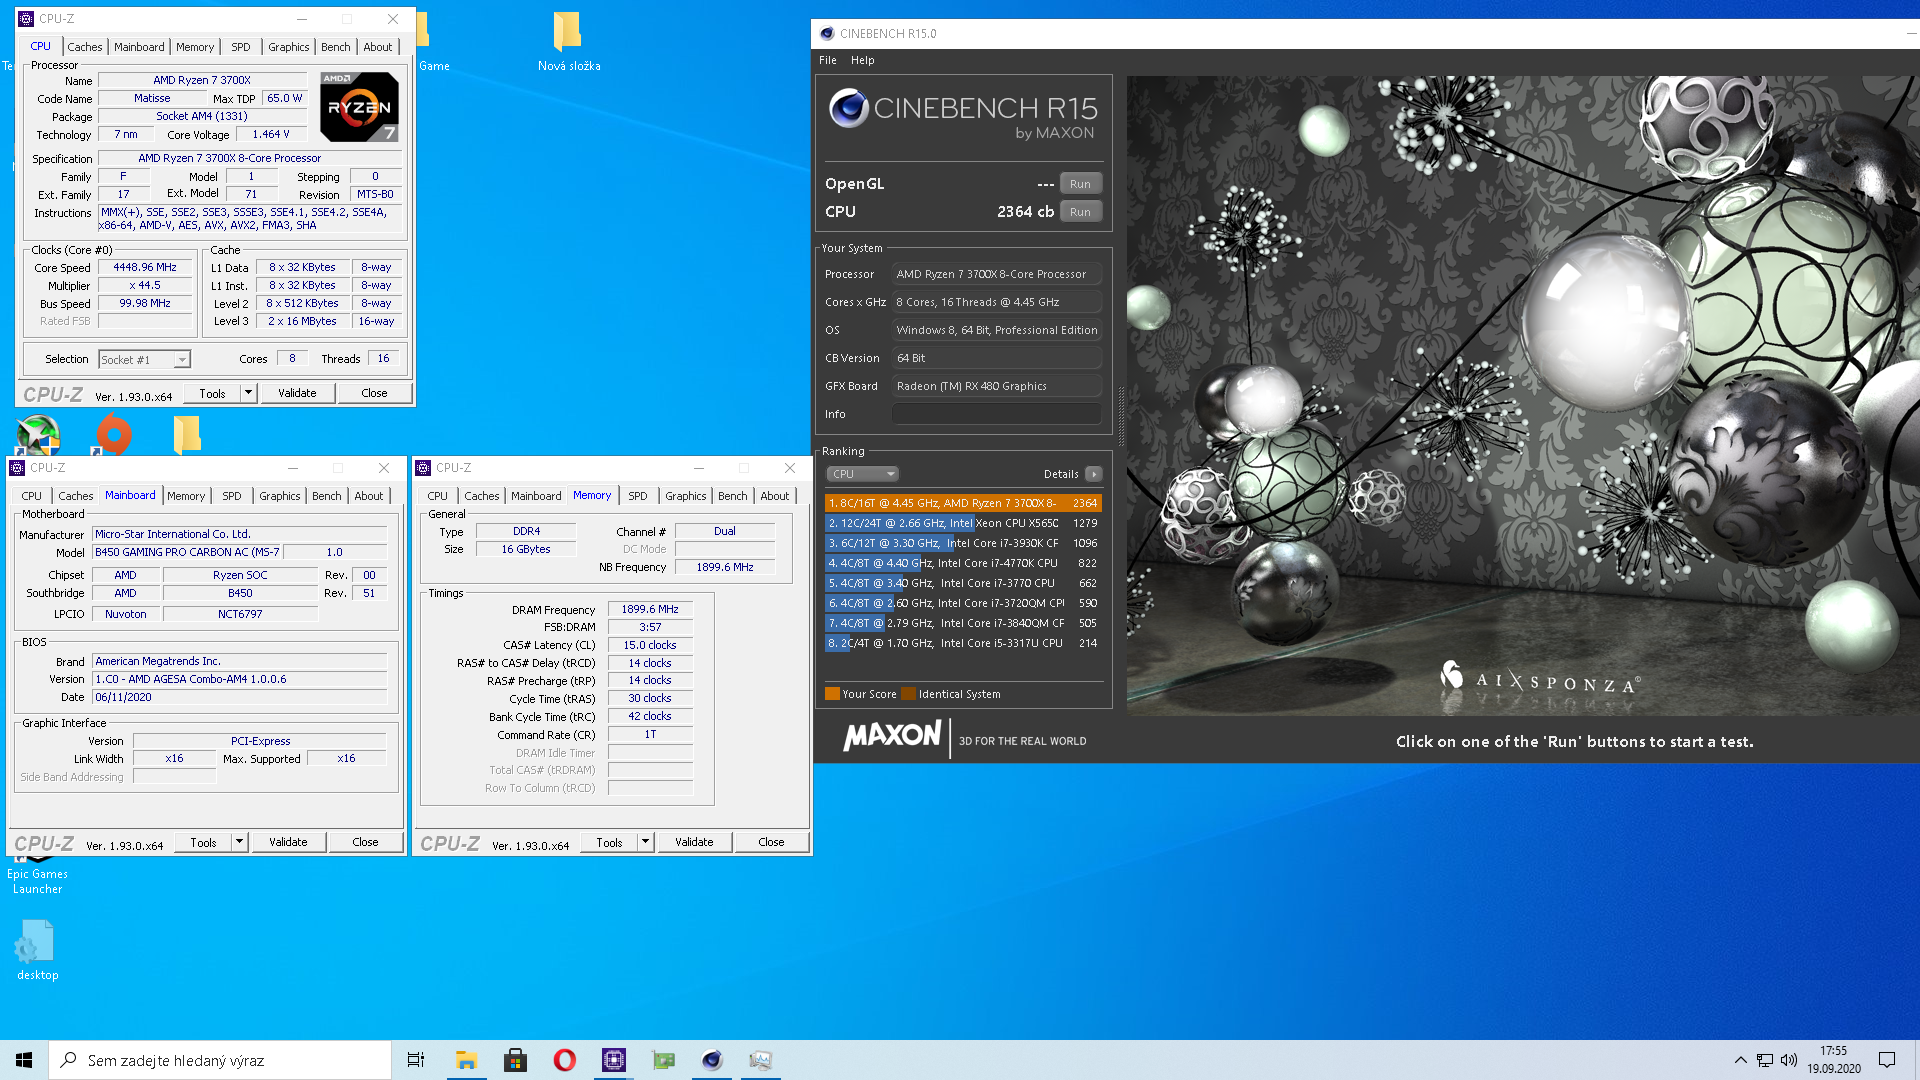Open the SPD tab in Memory CPU-Z window
Viewport: 1920px width, 1080px height.
tap(638, 496)
